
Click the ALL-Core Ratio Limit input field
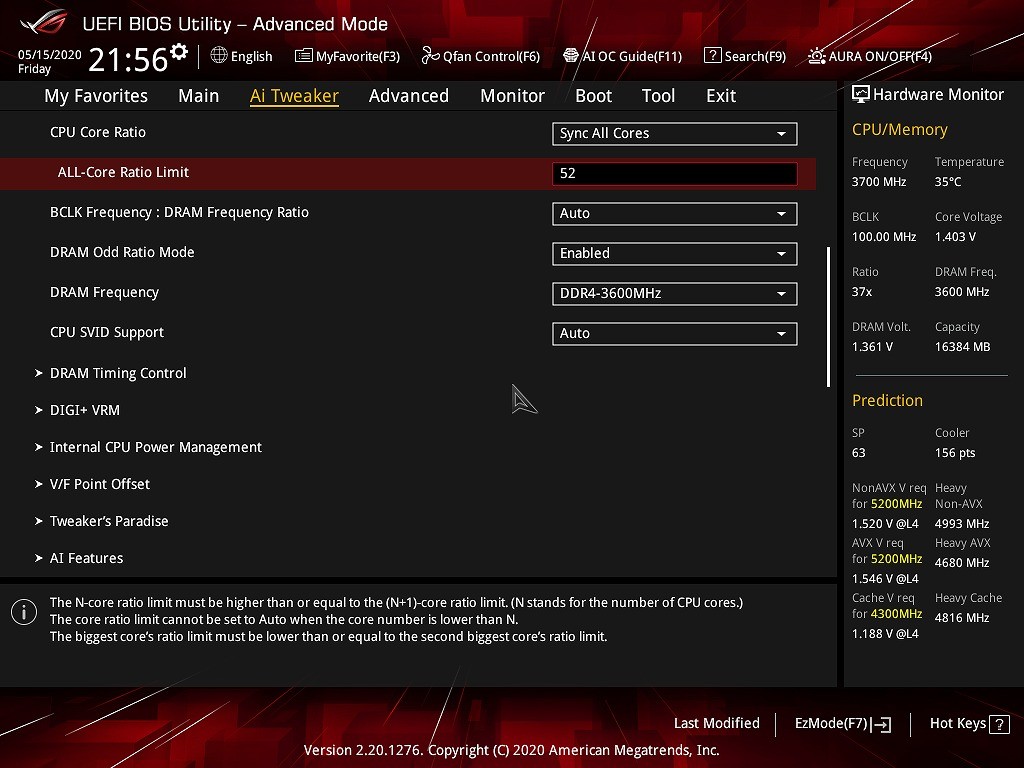tap(674, 173)
